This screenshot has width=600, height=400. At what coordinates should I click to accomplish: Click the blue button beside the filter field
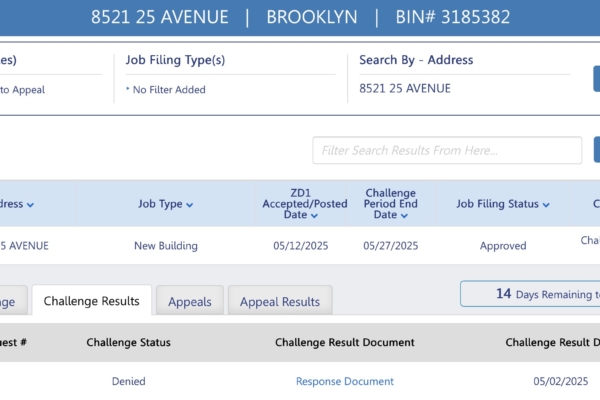click(x=596, y=150)
